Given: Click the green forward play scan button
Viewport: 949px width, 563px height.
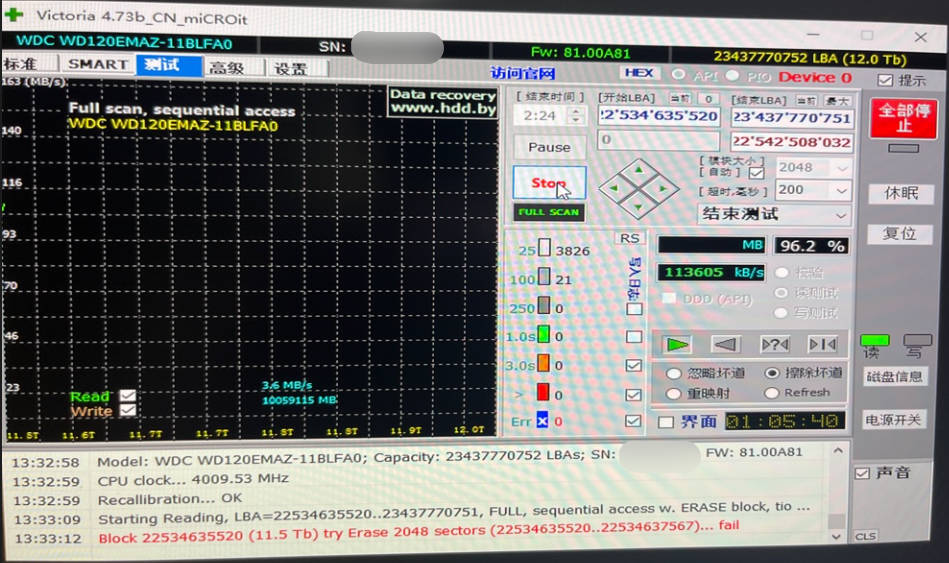Looking at the screenshot, I should tap(677, 345).
